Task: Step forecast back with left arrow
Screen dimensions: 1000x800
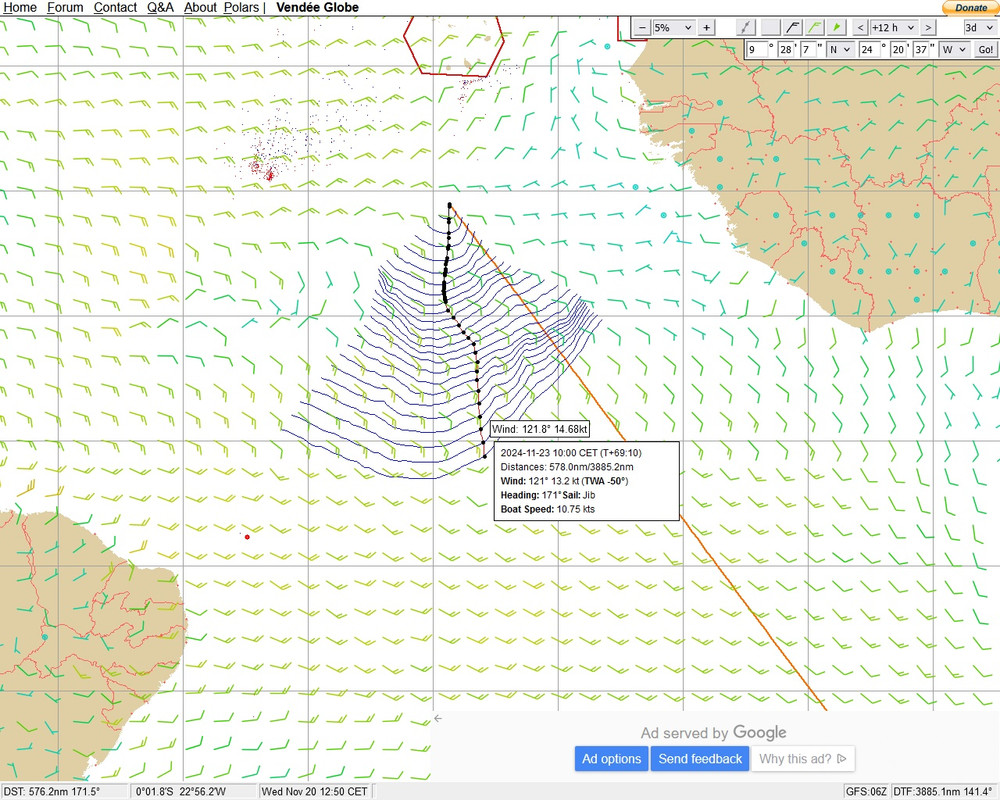Action: point(860,27)
